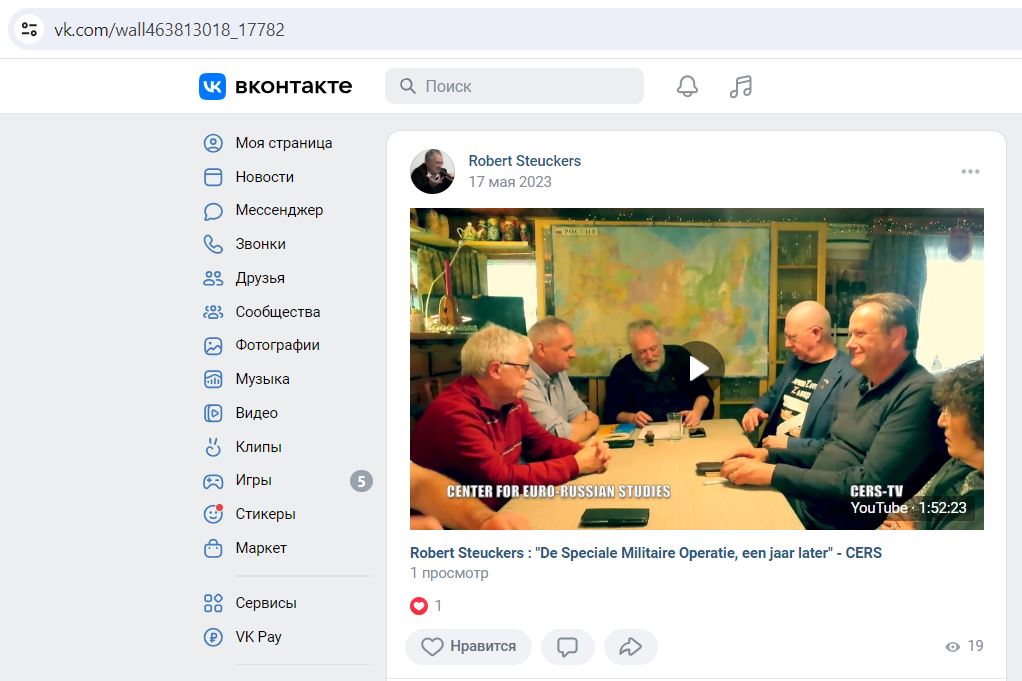Click the Robert Steuckers author name
This screenshot has height=681, width=1022.
(525, 161)
